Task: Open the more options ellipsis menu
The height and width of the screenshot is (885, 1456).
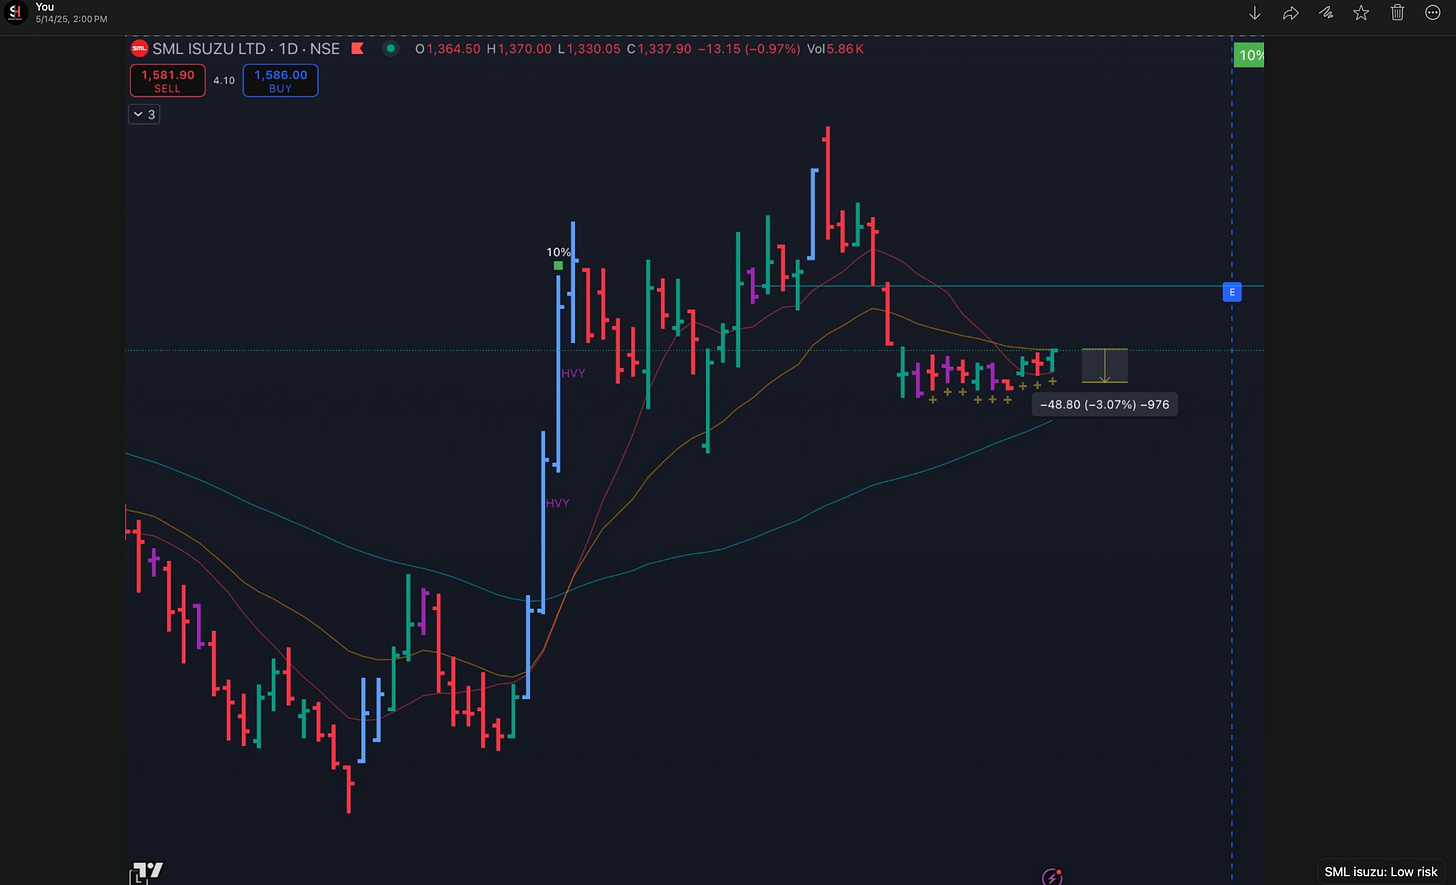Action: (x=1432, y=13)
